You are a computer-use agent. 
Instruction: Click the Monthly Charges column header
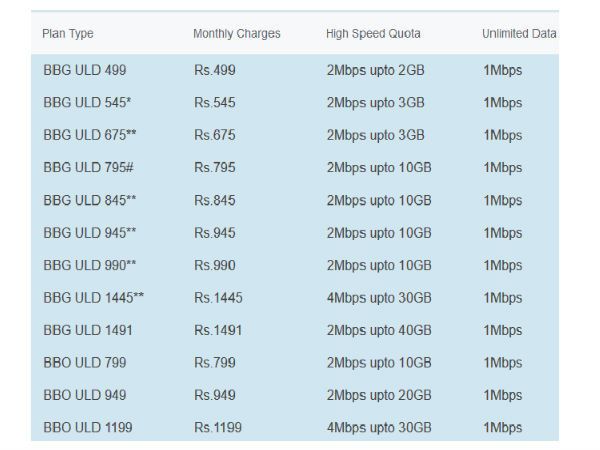(237, 34)
